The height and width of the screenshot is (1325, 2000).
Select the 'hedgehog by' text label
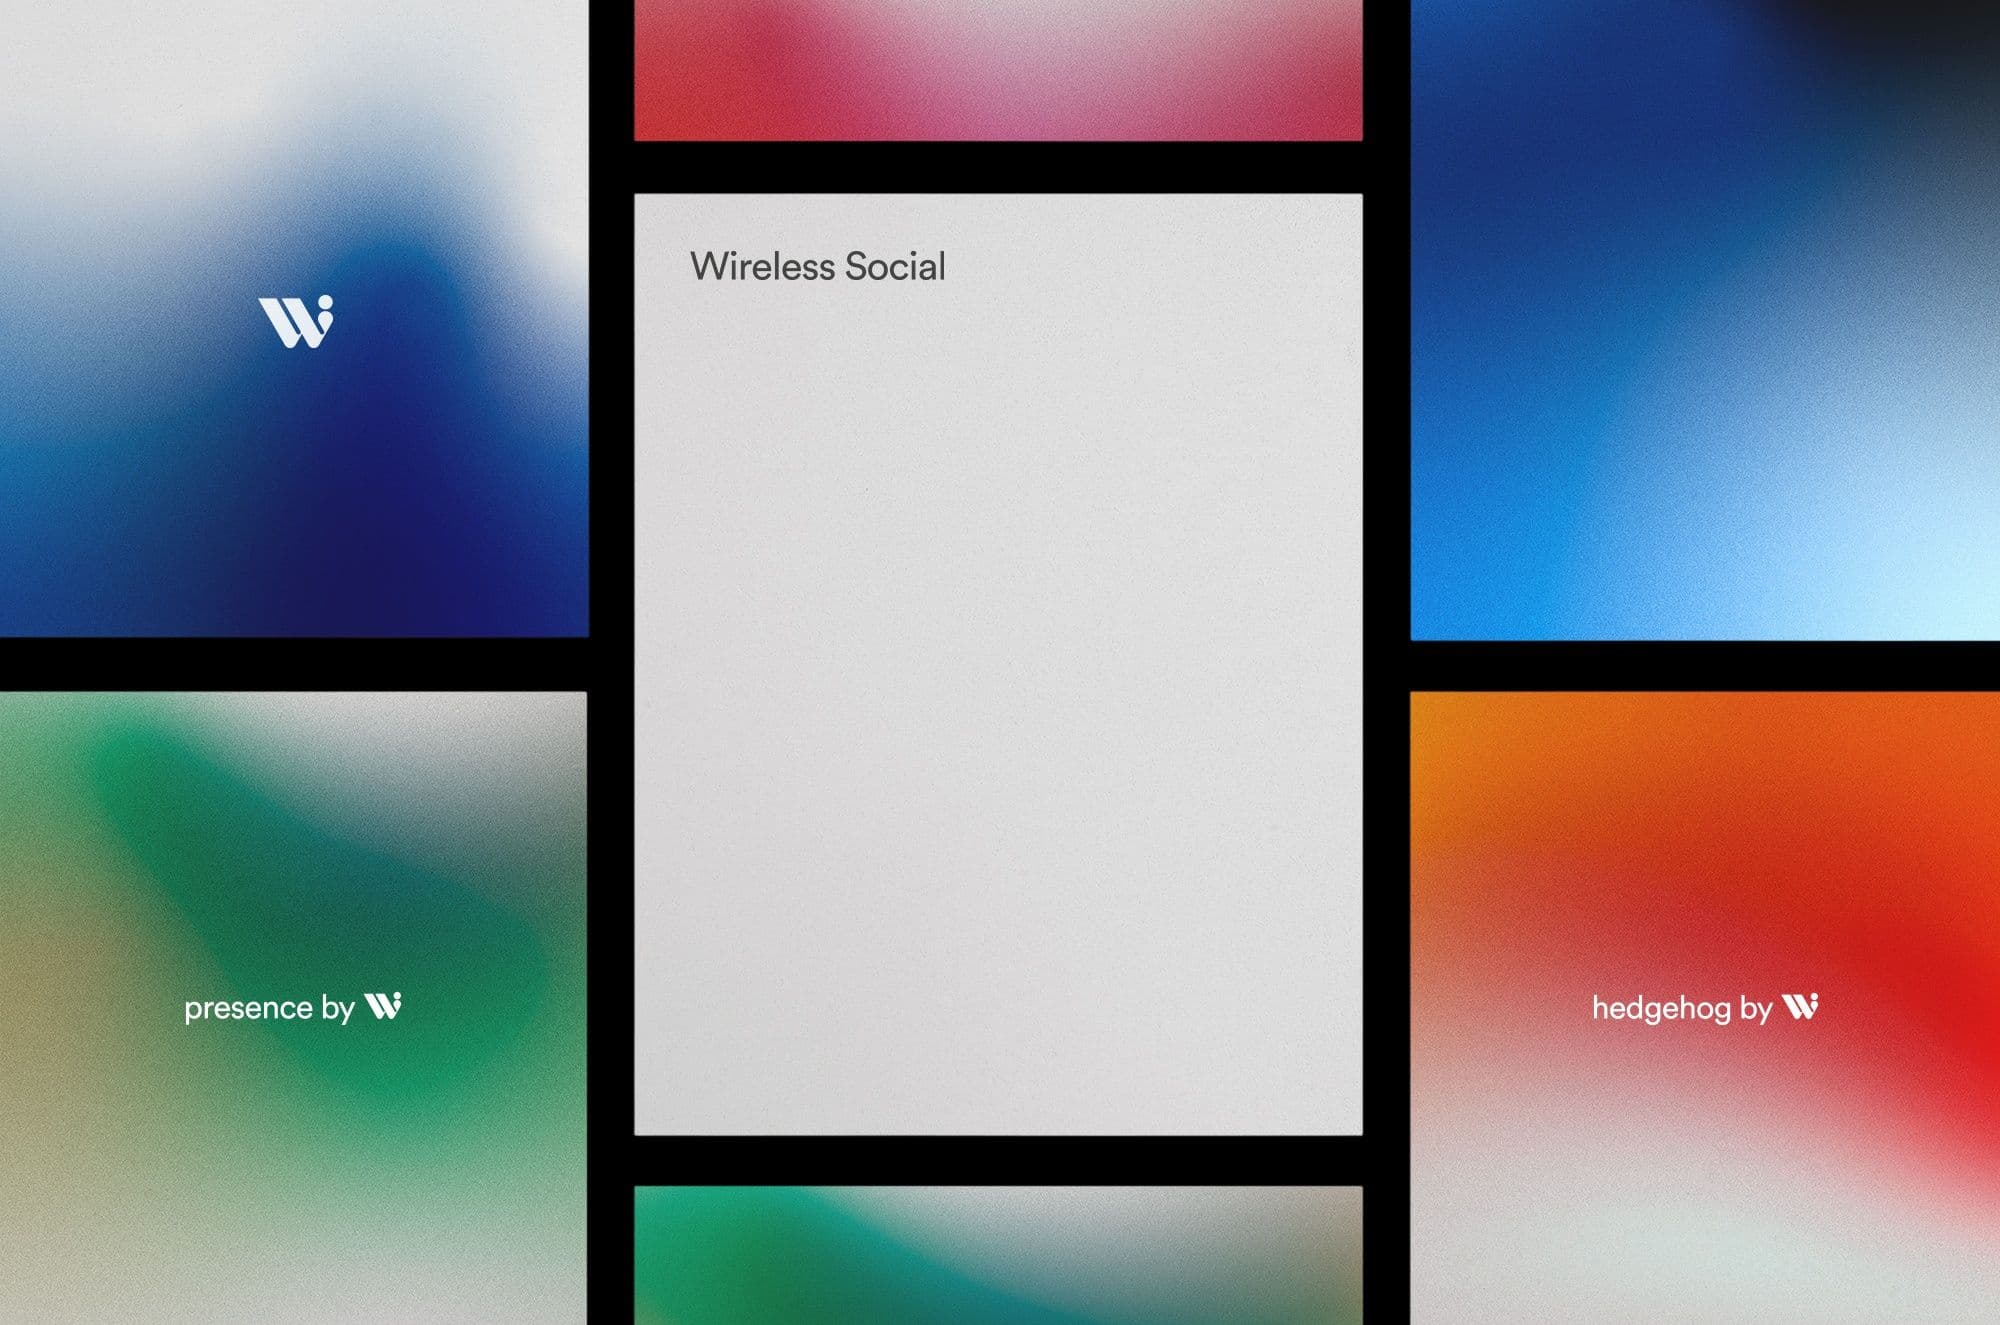coord(1681,1008)
